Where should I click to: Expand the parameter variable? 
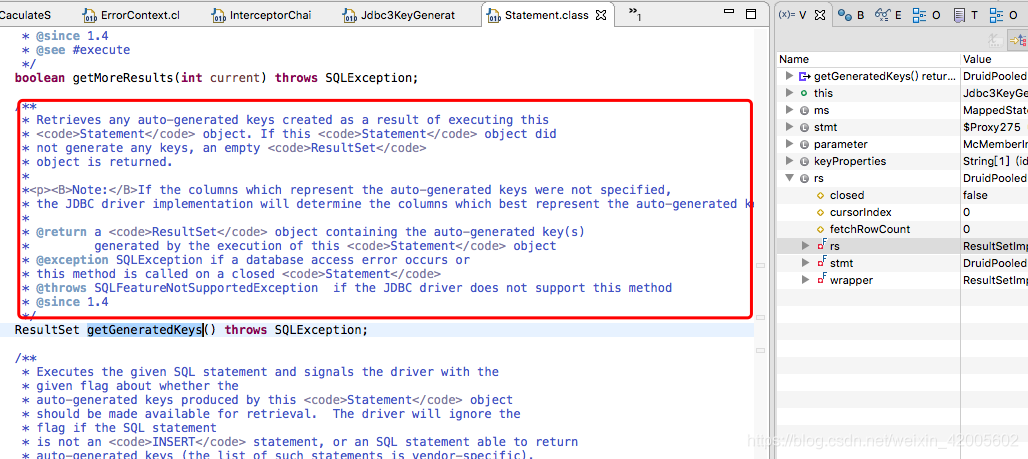[789, 144]
